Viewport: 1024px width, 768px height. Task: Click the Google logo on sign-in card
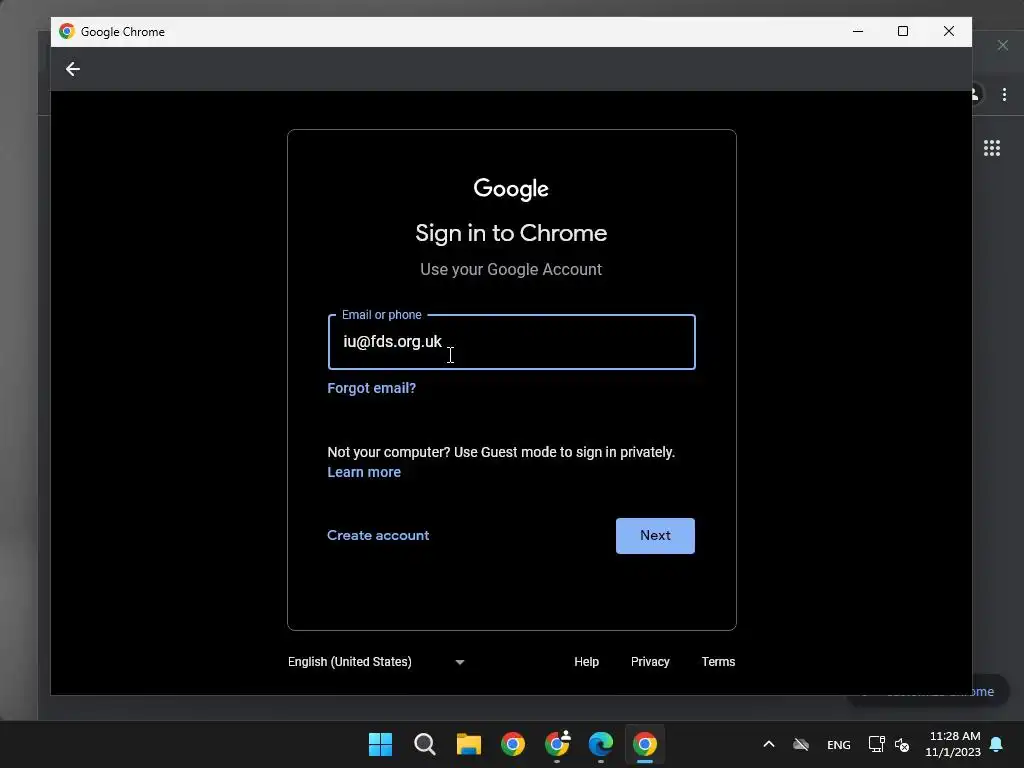[x=511, y=189]
